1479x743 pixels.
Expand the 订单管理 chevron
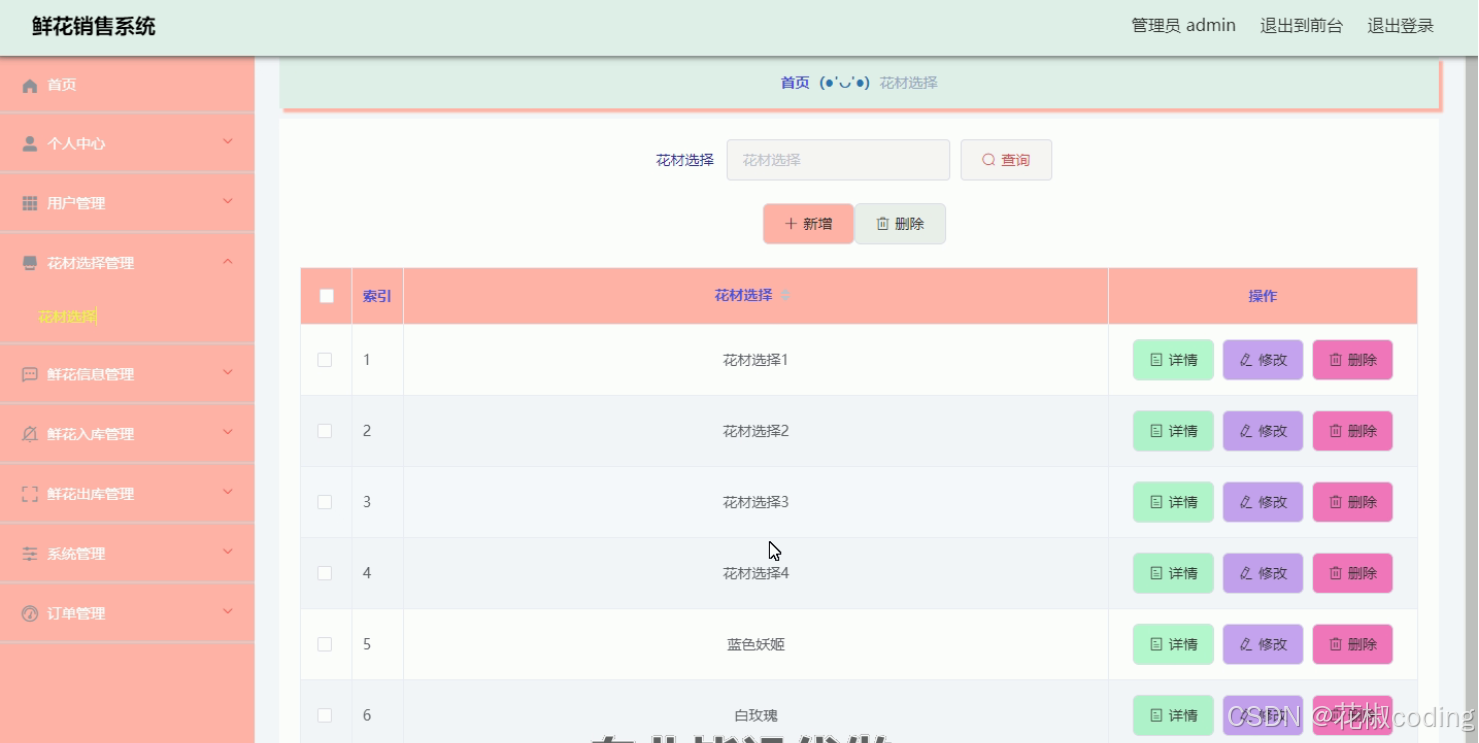click(227, 613)
